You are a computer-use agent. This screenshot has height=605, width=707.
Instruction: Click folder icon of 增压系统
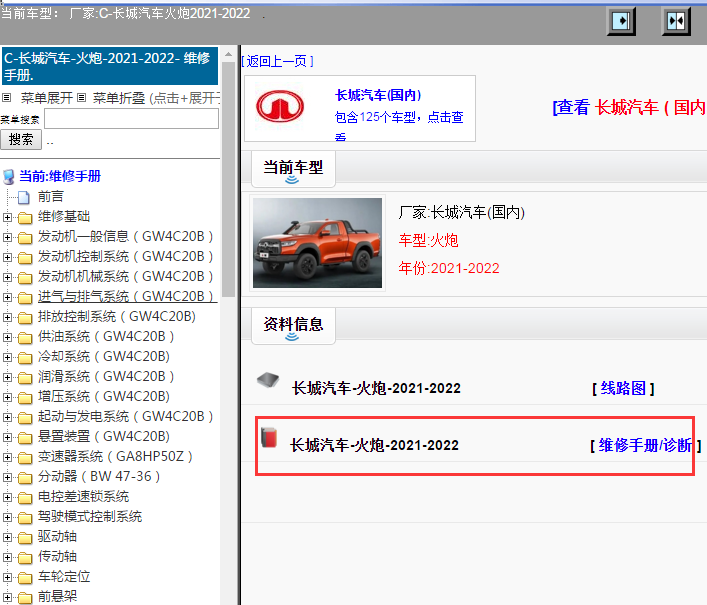pos(25,398)
